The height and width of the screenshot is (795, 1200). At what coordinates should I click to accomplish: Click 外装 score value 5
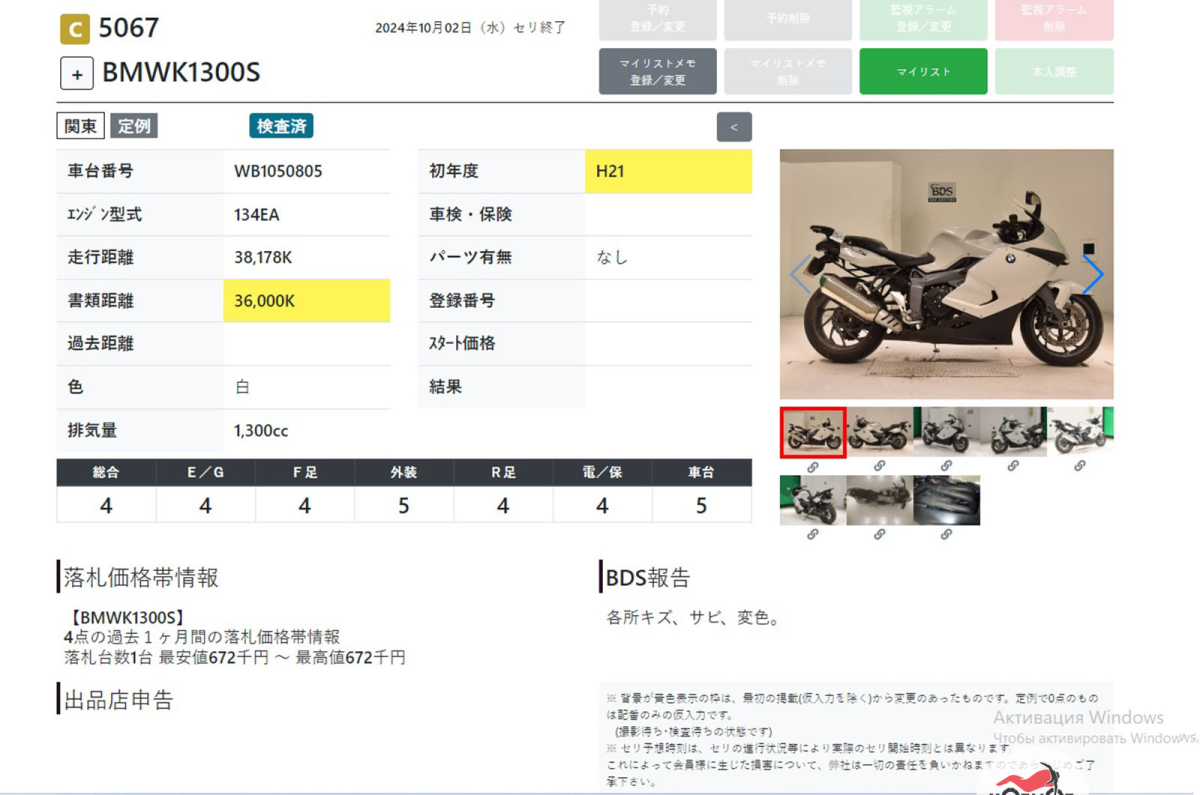pos(404,505)
